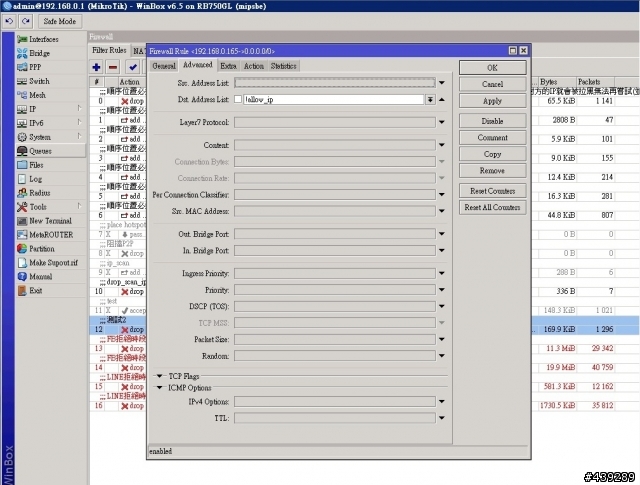
Task: Expand the TTL field arrow
Action: point(442,418)
